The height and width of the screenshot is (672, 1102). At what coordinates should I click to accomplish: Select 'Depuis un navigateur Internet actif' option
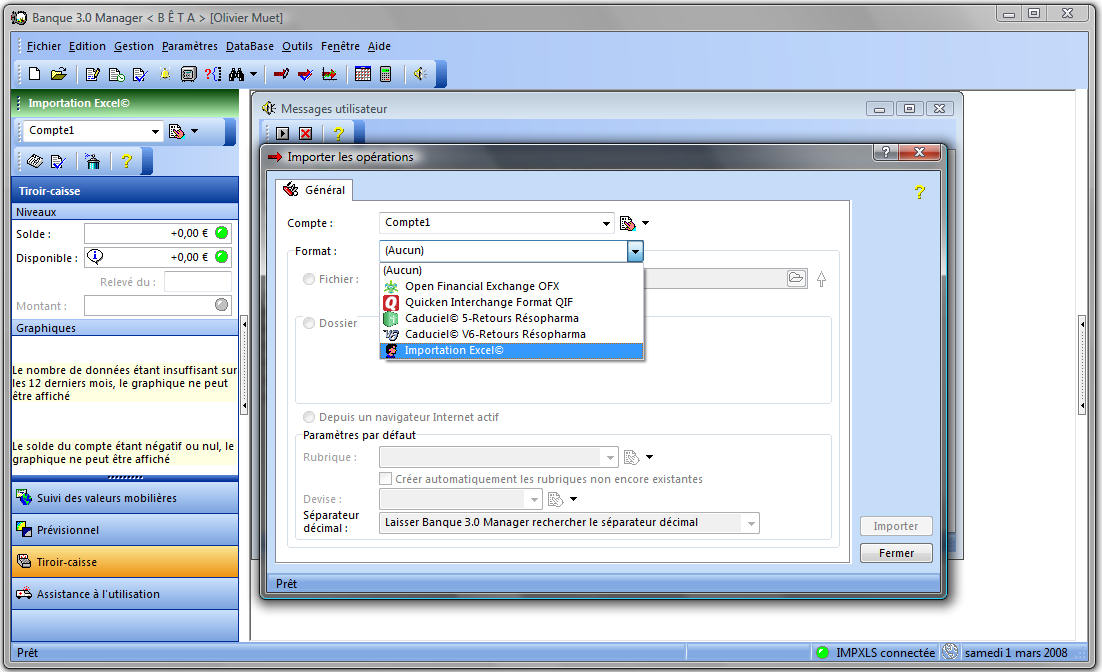point(309,417)
